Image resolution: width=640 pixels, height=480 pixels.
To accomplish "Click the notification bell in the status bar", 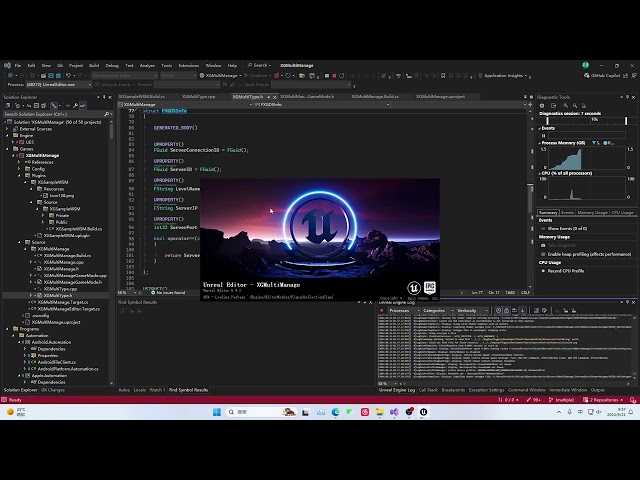I will coord(633,400).
